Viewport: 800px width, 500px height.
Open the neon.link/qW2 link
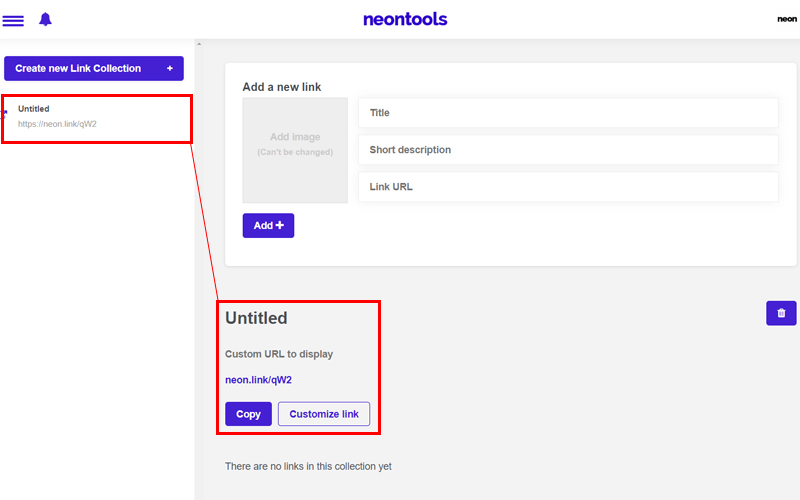259,380
